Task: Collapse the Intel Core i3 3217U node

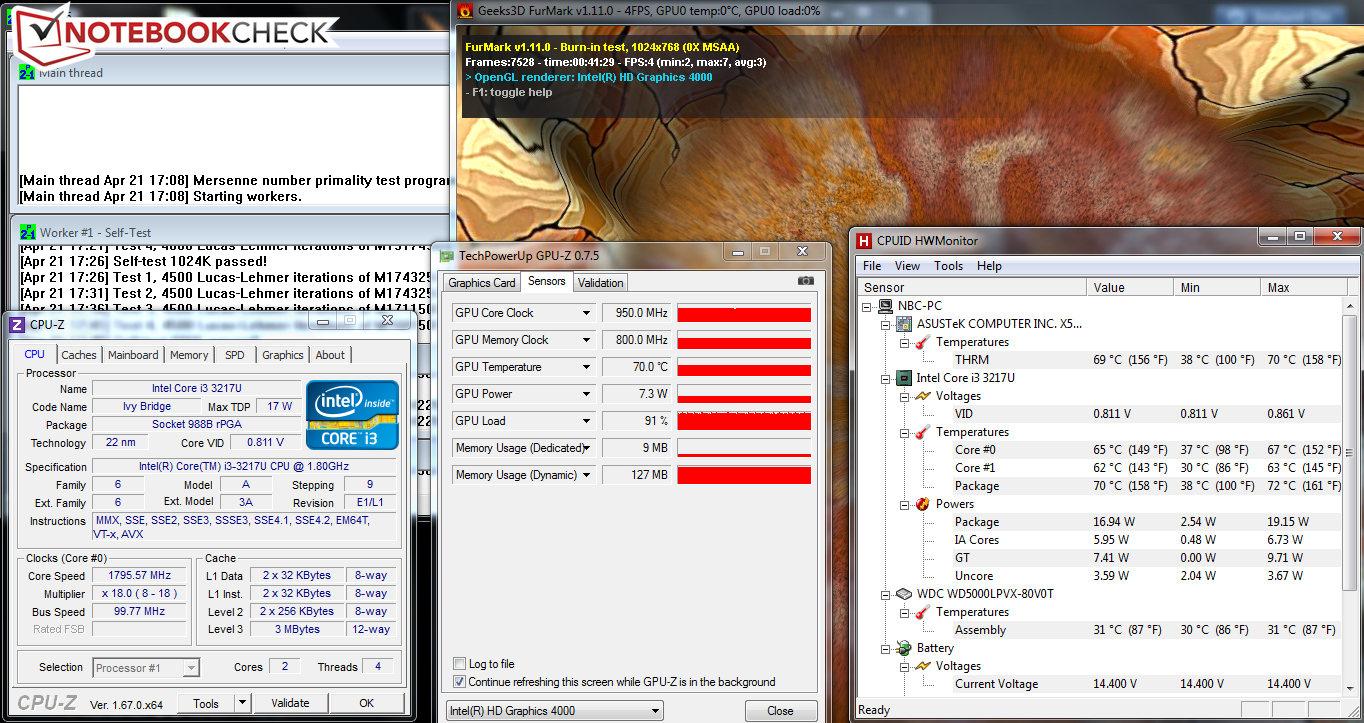Action: click(x=886, y=378)
